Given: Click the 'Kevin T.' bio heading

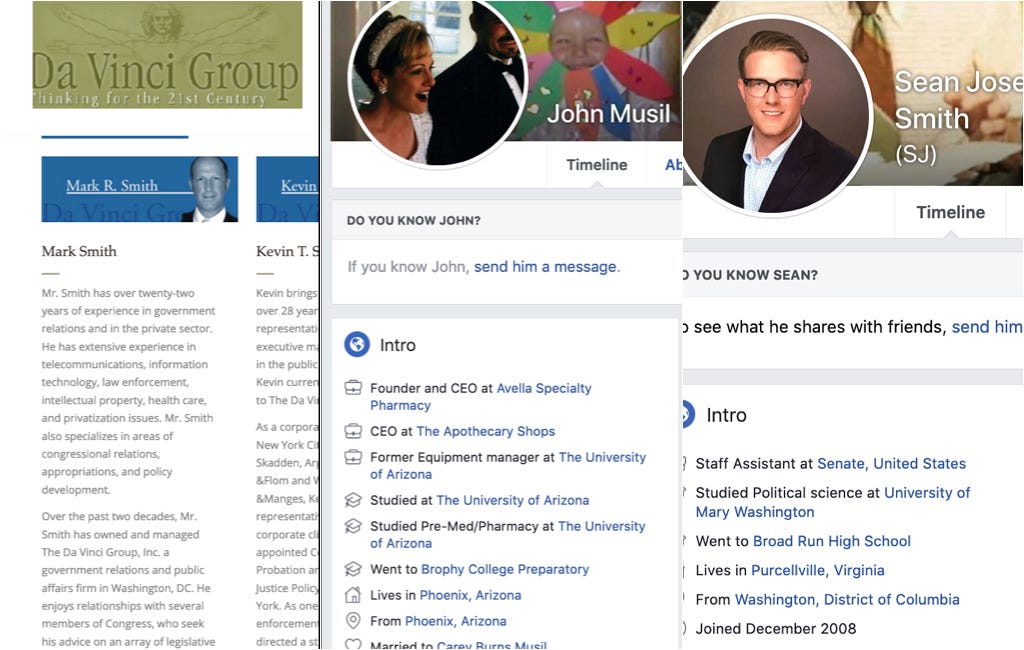Looking at the screenshot, I should pyautogui.click(x=287, y=252).
